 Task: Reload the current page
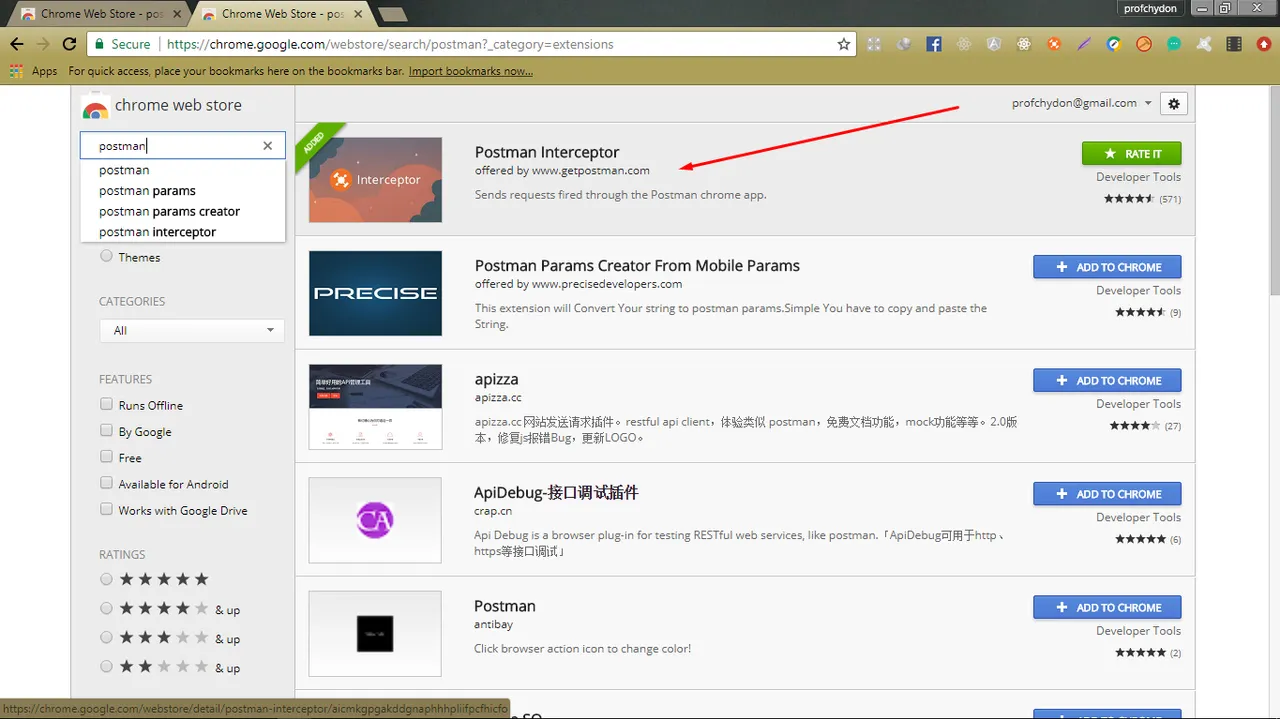coord(69,44)
